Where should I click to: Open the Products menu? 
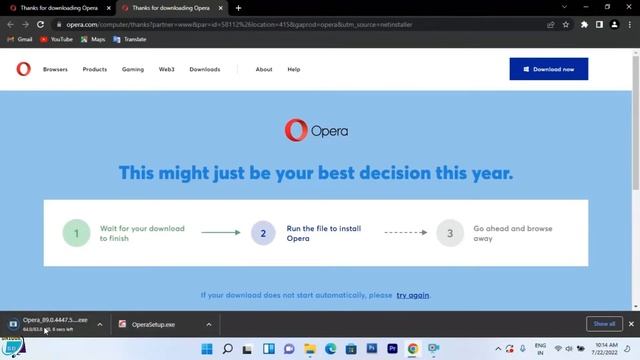pyautogui.click(x=95, y=69)
